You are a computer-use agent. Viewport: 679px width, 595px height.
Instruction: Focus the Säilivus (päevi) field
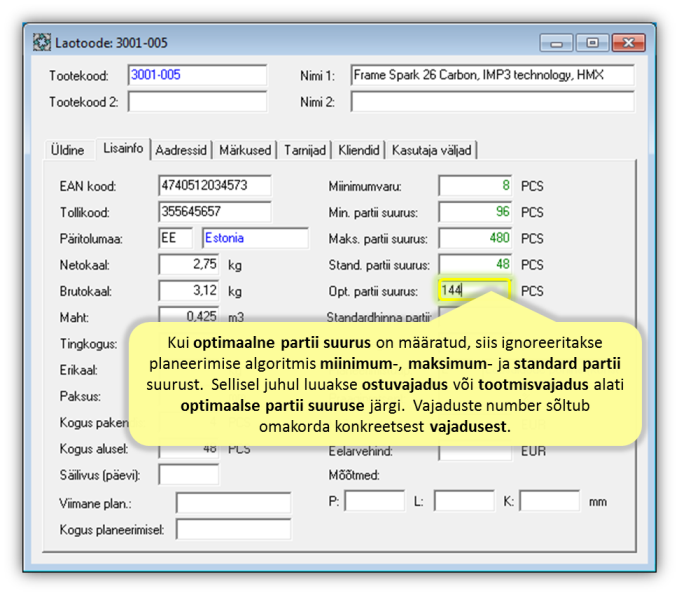pos(189,475)
